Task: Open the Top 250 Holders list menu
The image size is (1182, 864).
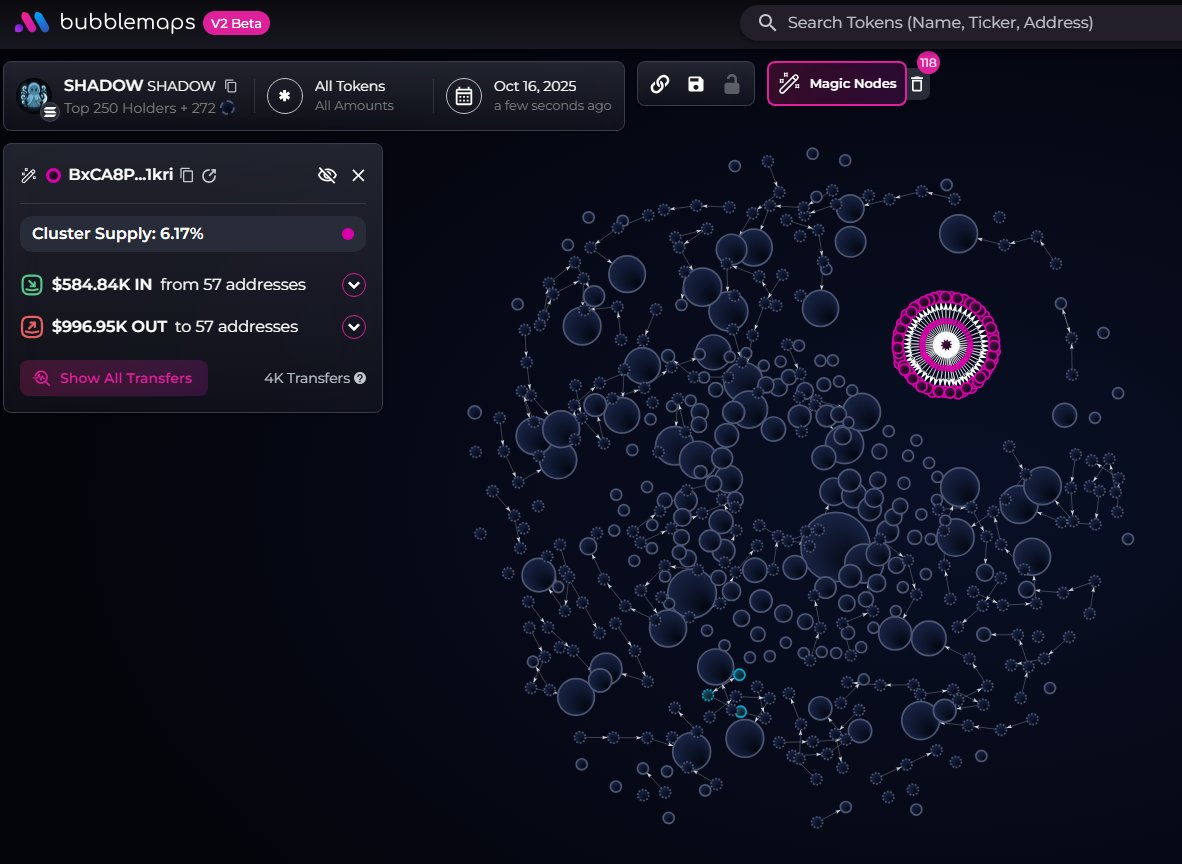Action: coord(50,112)
